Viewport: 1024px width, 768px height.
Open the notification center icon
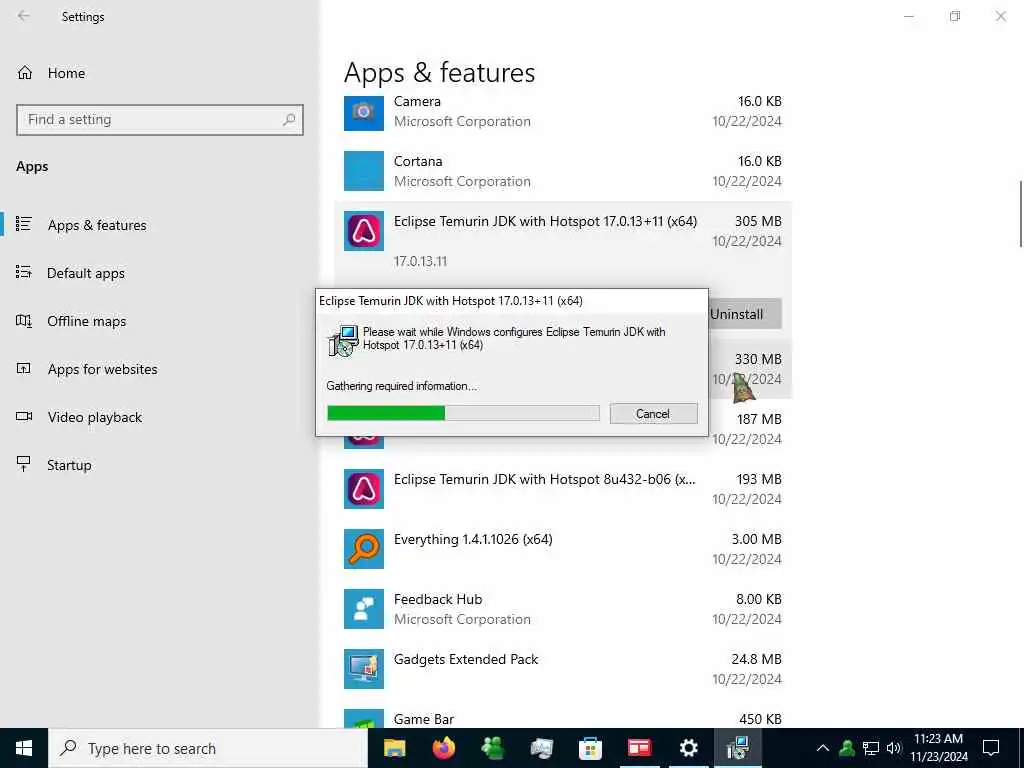pos(991,748)
